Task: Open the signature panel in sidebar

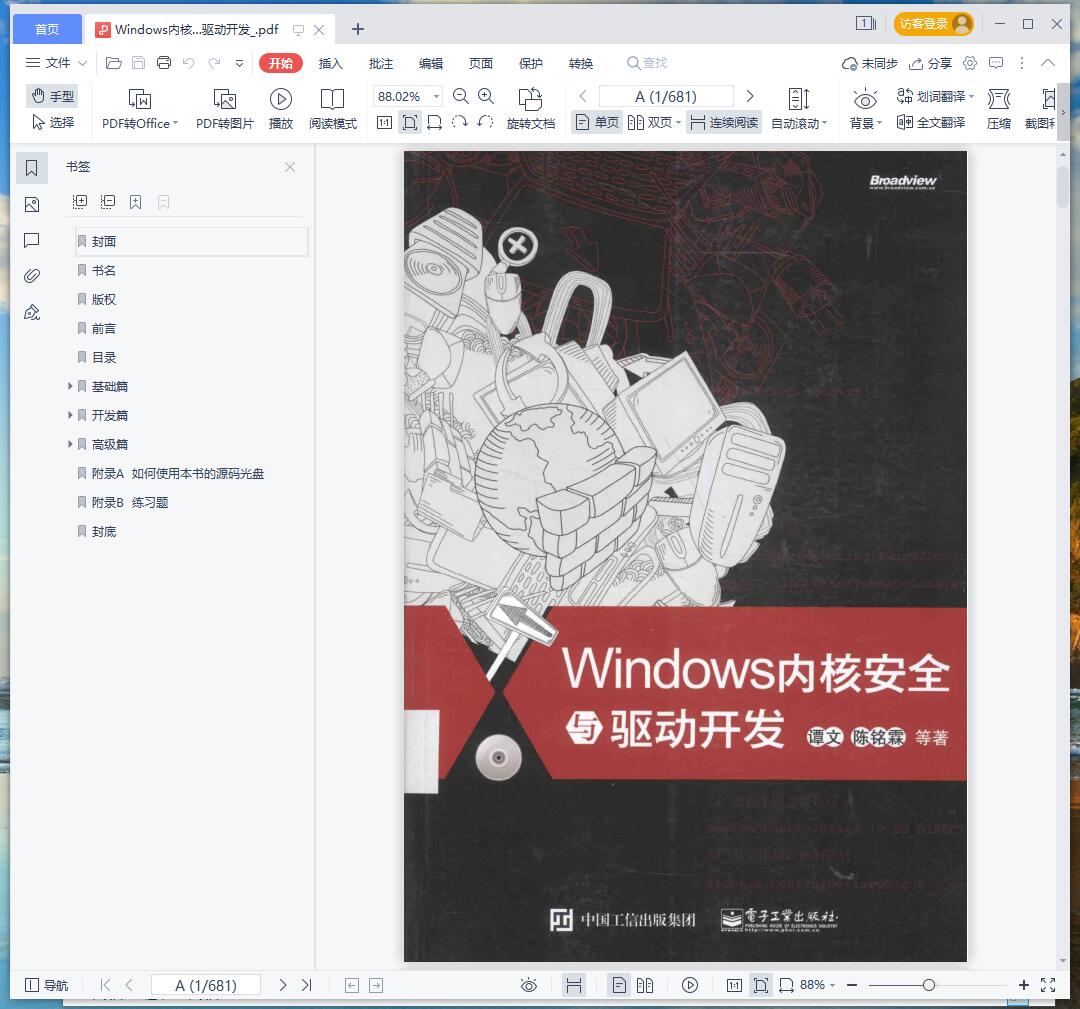Action: tap(32, 313)
